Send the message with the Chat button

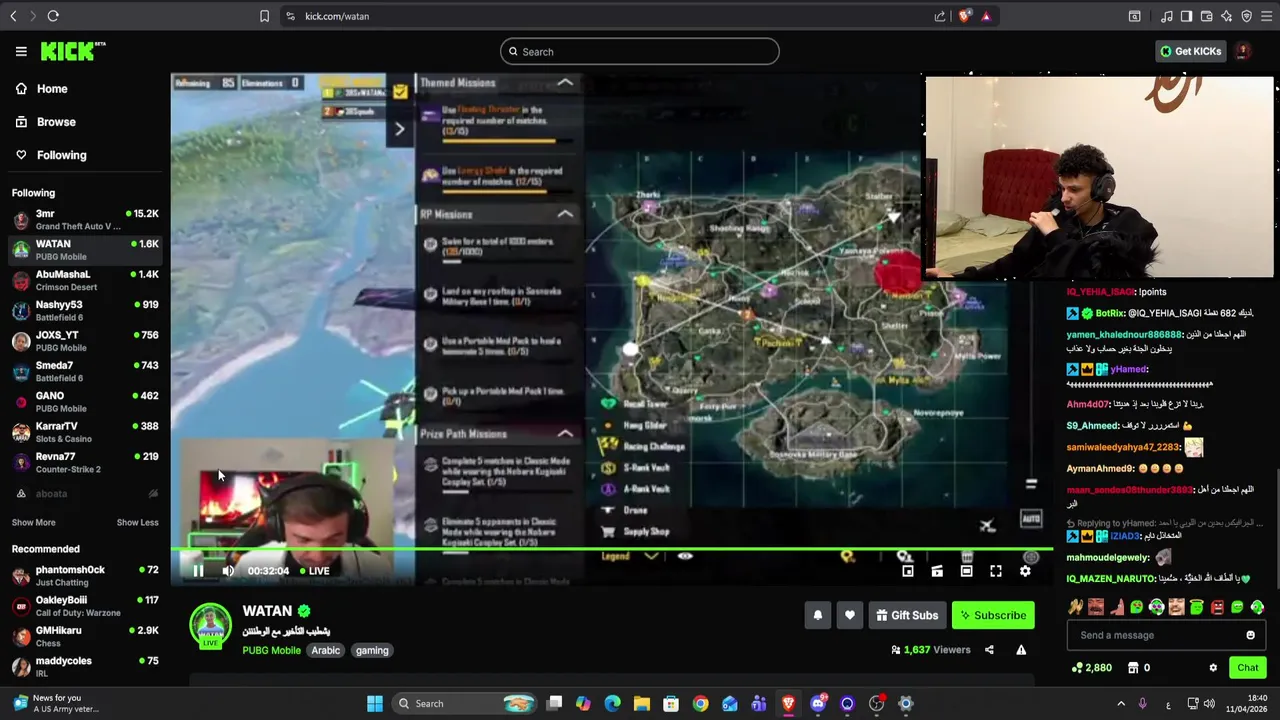pyautogui.click(x=1248, y=668)
